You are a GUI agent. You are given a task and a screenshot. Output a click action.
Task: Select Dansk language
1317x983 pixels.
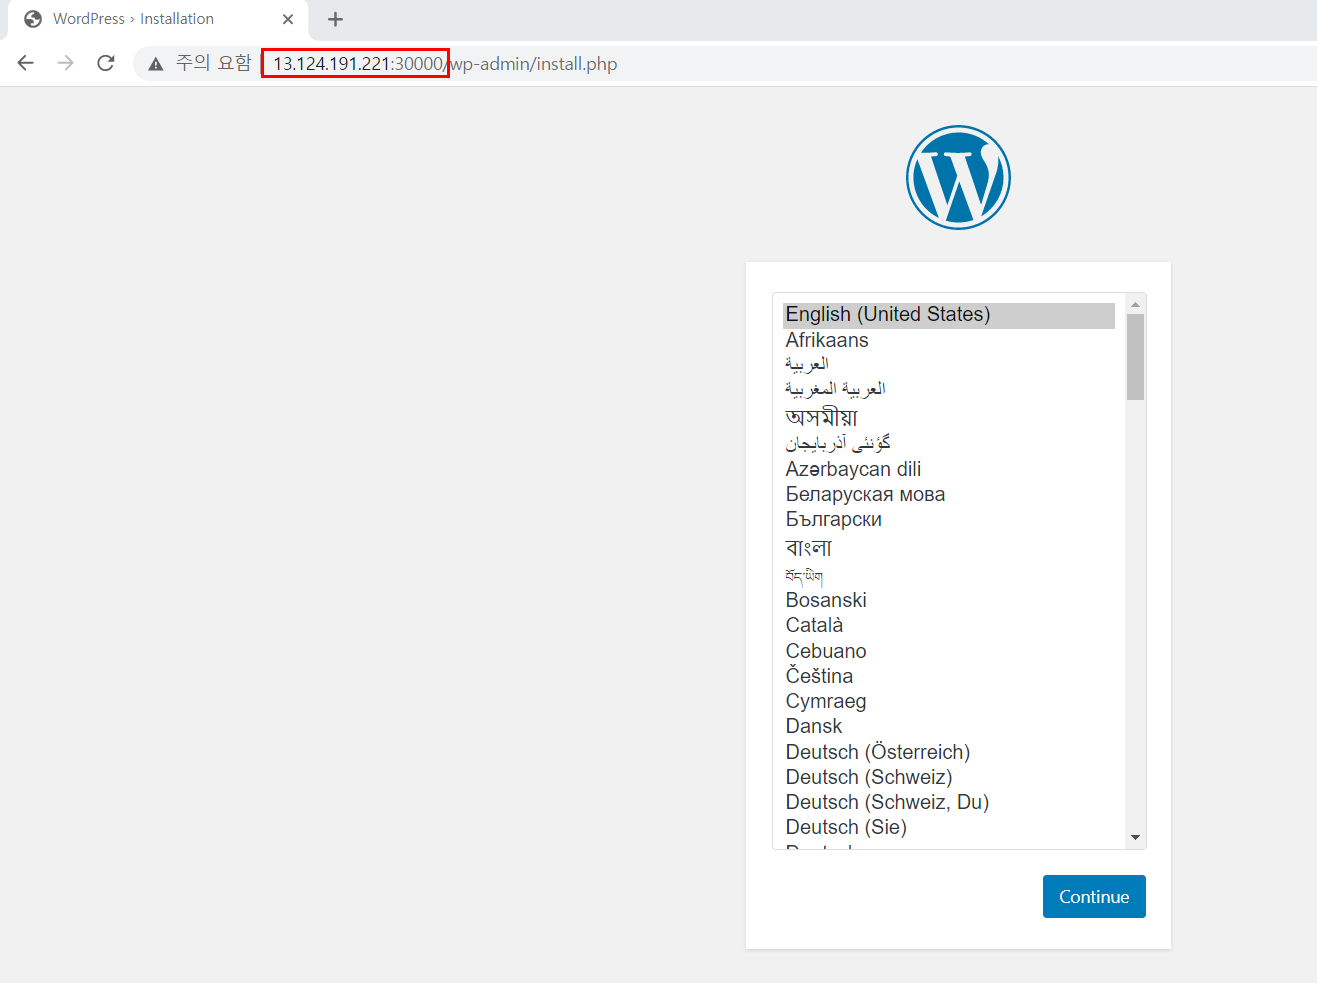948,726
